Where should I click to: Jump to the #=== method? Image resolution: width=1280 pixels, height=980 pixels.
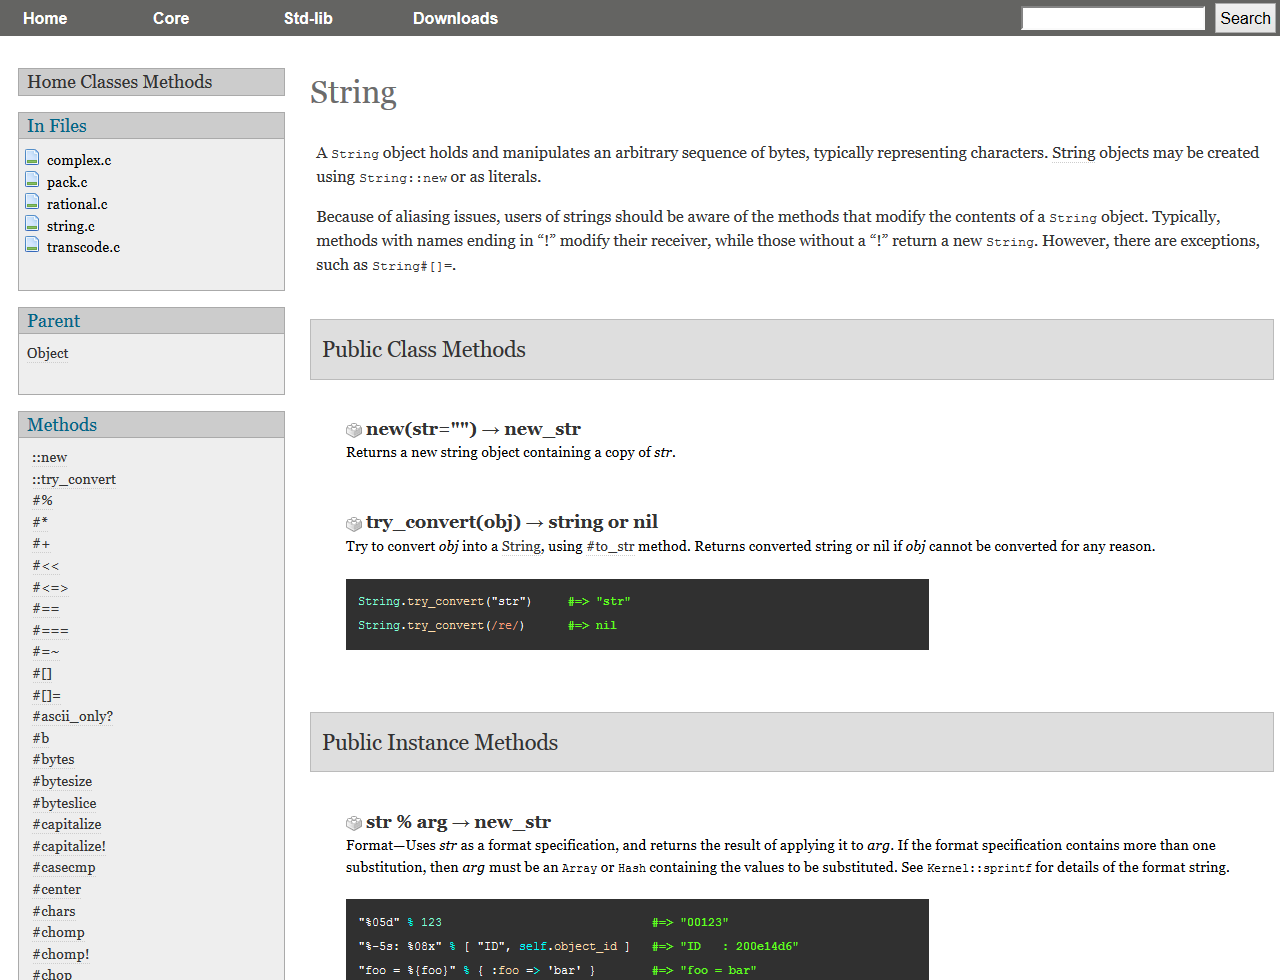50,630
